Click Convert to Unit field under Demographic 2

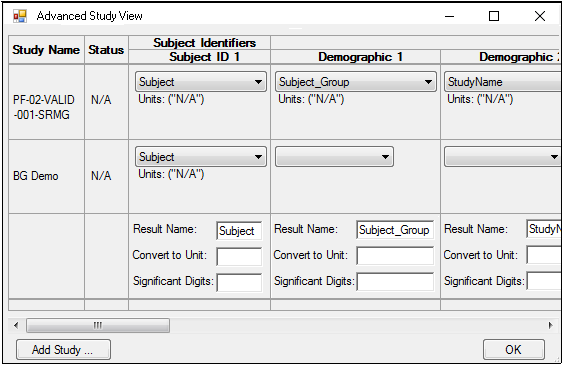tap(544, 255)
